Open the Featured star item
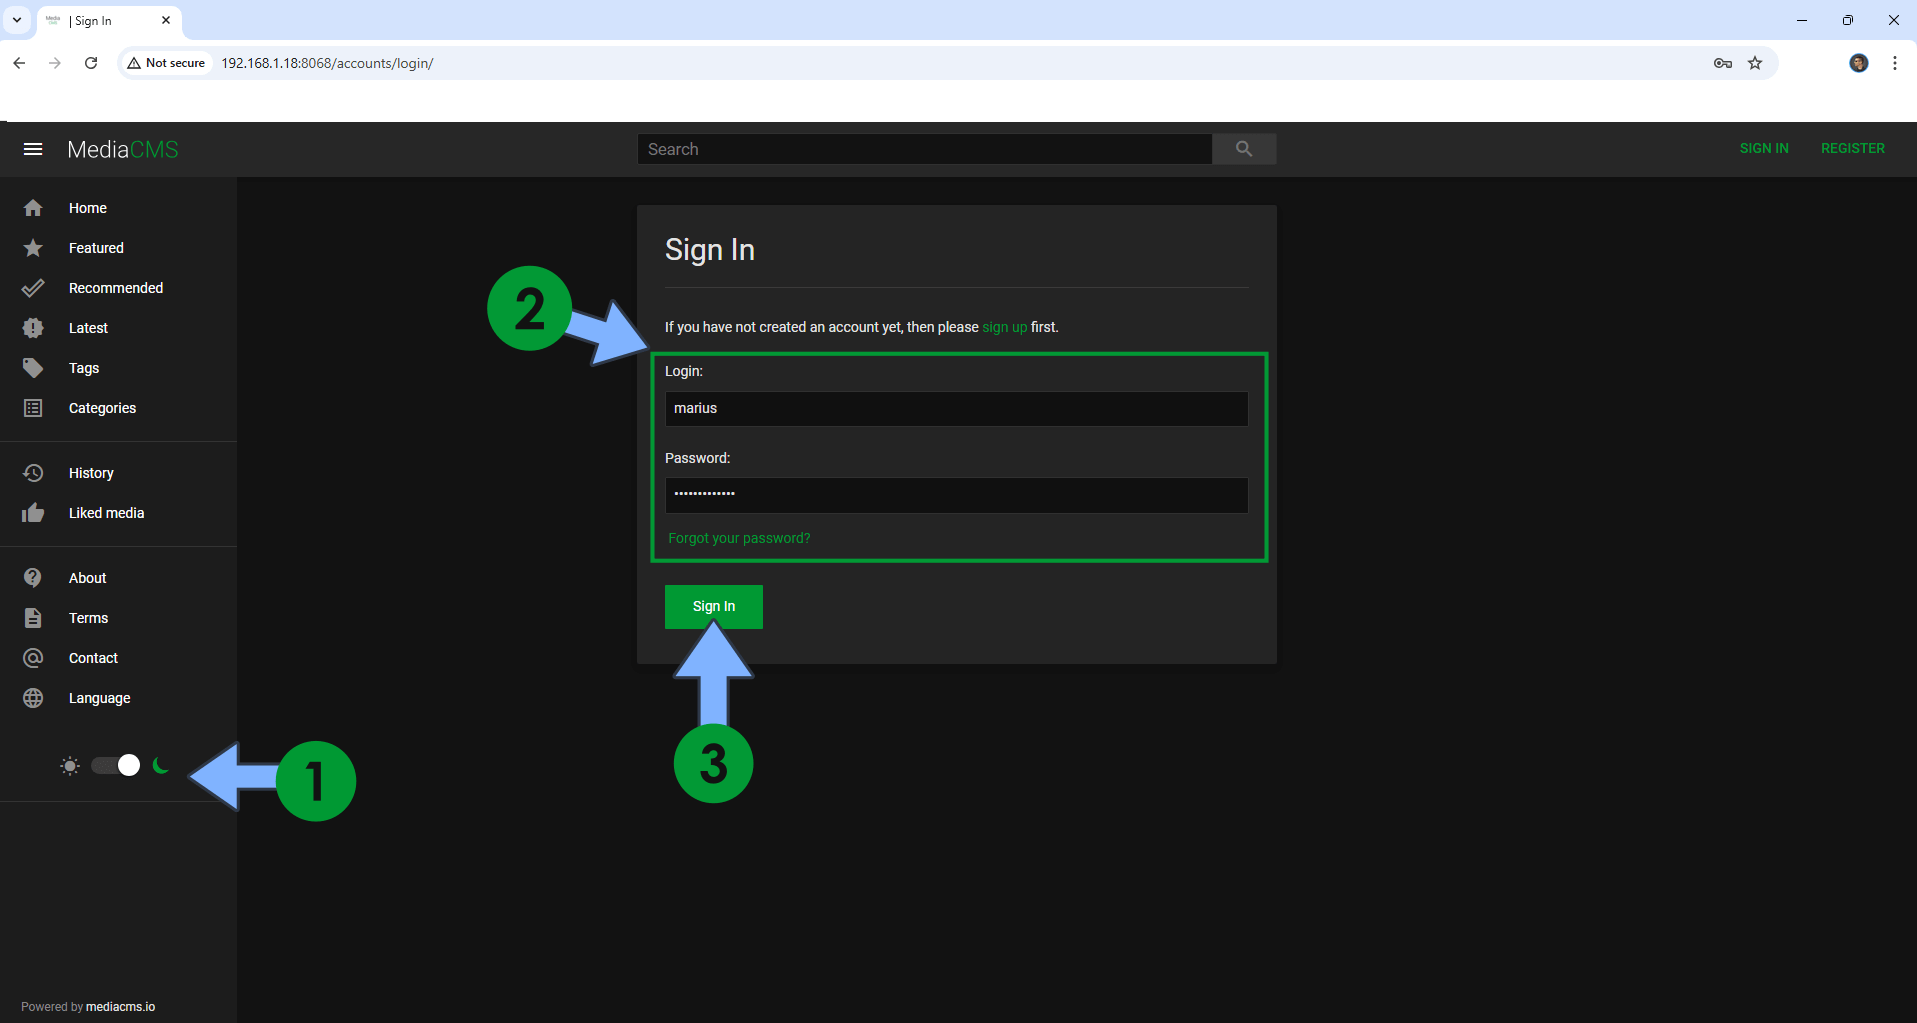The width and height of the screenshot is (1917, 1023). tap(96, 248)
